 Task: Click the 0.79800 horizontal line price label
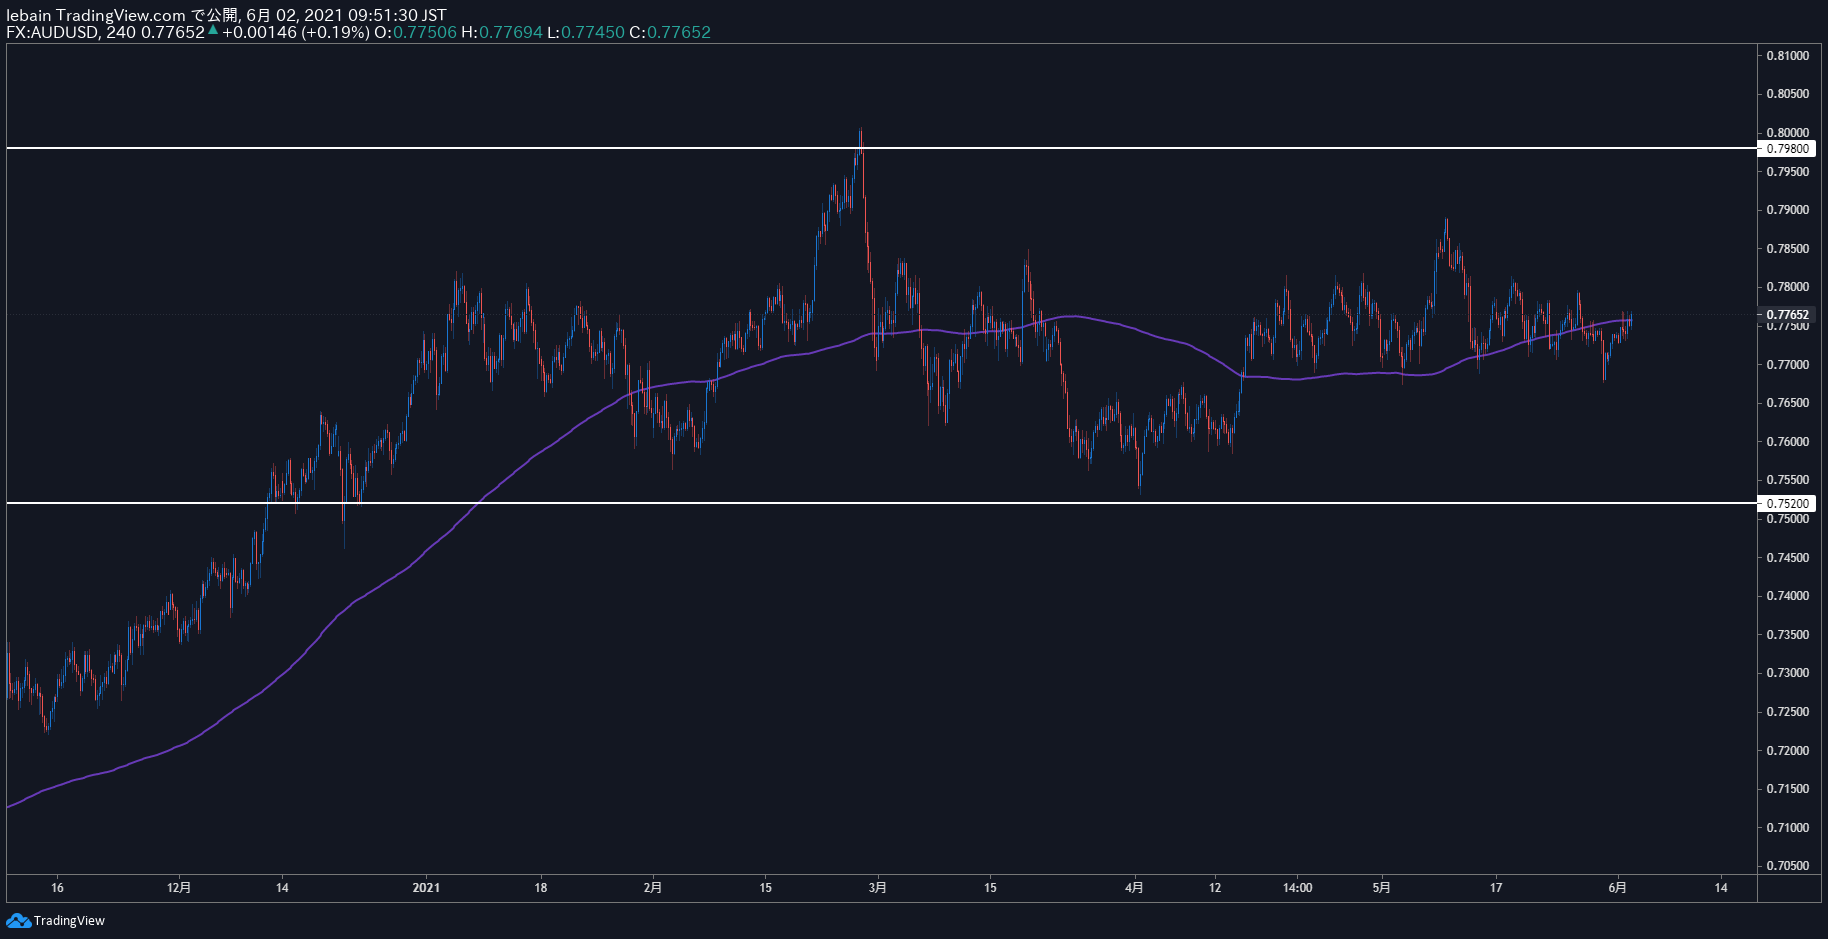click(1786, 149)
